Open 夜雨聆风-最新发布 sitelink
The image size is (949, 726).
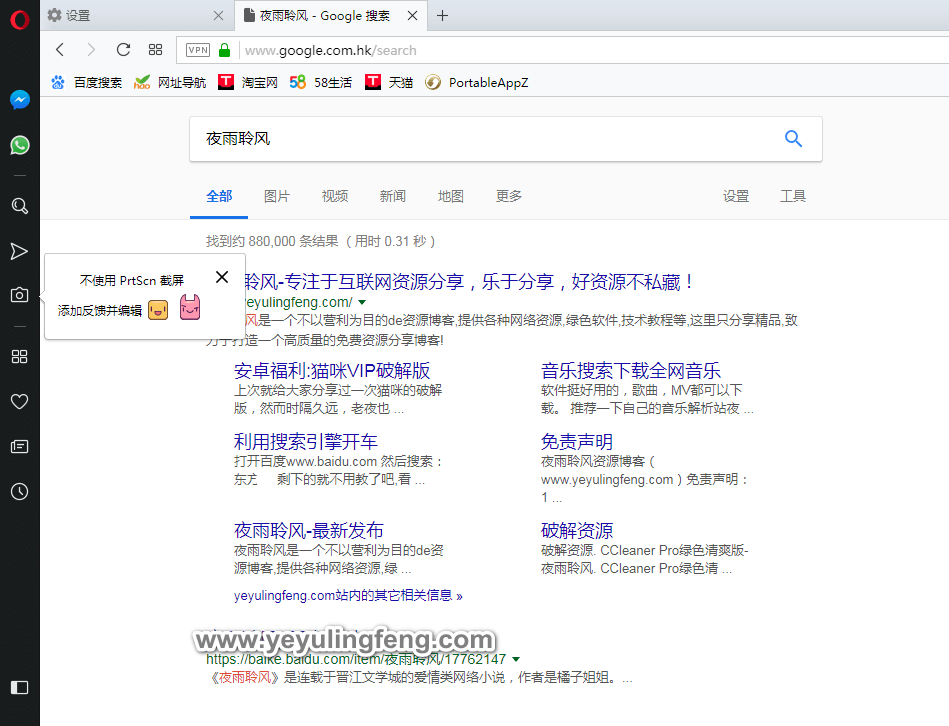point(309,531)
